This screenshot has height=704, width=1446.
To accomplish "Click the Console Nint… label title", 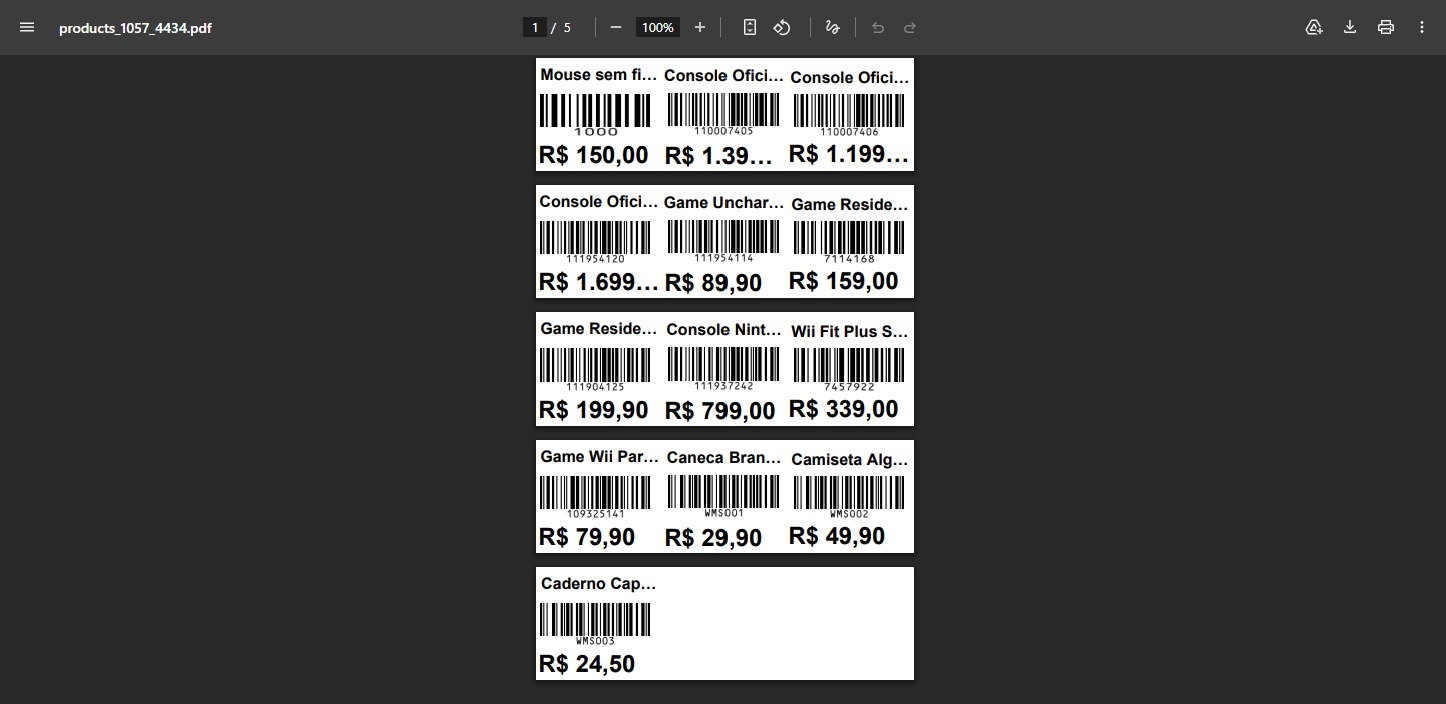I will pyautogui.click(x=724, y=330).
